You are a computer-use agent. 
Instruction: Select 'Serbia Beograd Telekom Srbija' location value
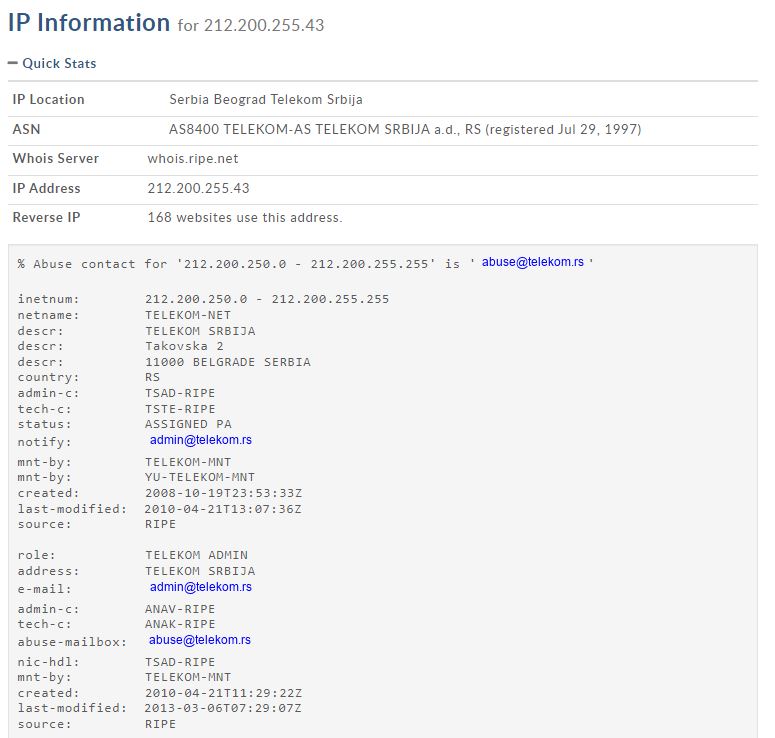266,99
